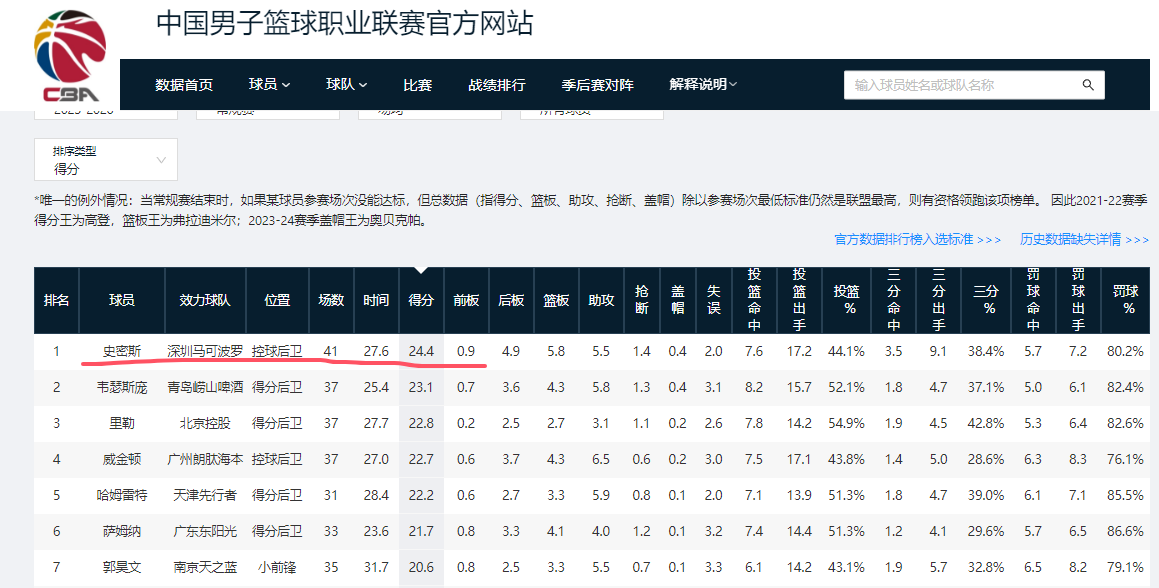The height and width of the screenshot is (588, 1159).
Task: Click the search magnifier icon
Action: click(x=1088, y=85)
